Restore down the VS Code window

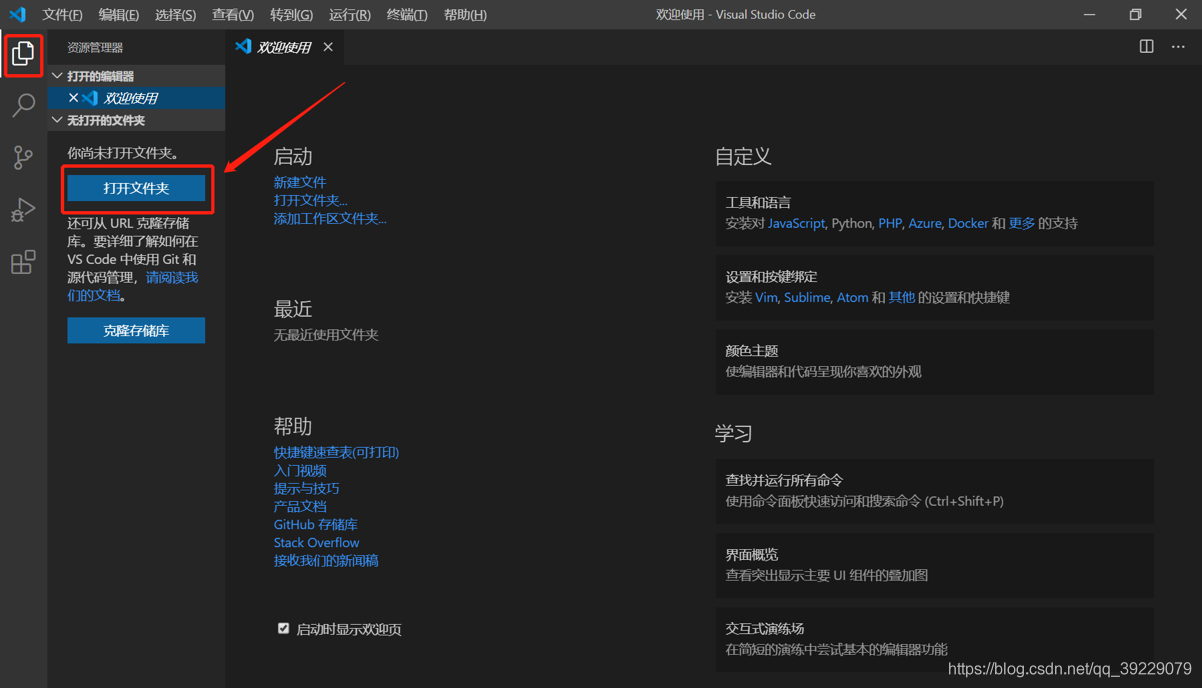coord(1135,15)
